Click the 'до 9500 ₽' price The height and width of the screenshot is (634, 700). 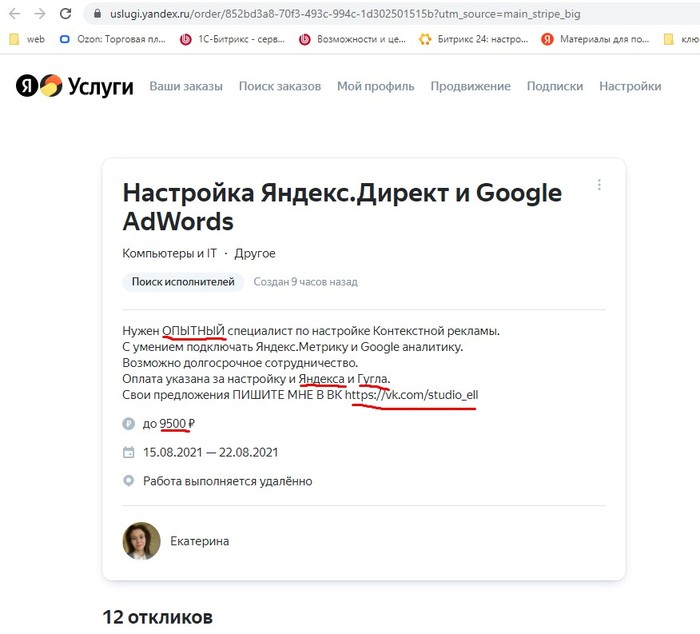(169, 423)
